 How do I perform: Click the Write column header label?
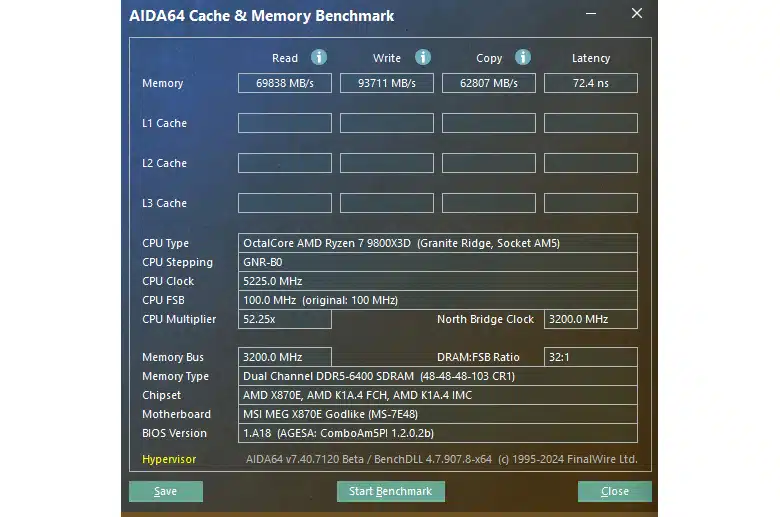tap(387, 58)
